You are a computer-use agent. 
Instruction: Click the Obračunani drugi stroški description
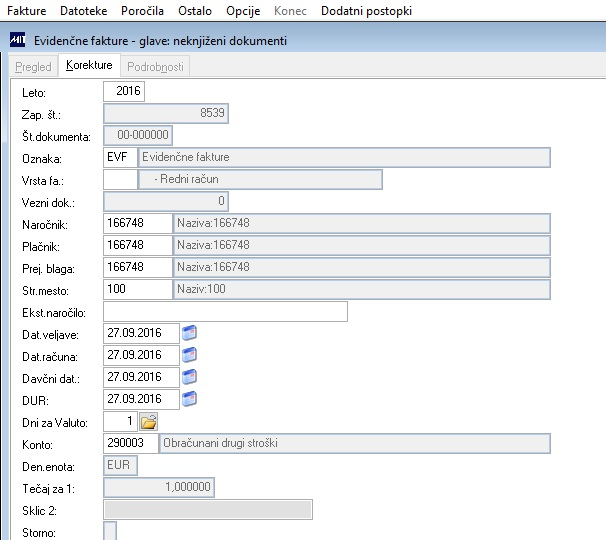(355, 443)
